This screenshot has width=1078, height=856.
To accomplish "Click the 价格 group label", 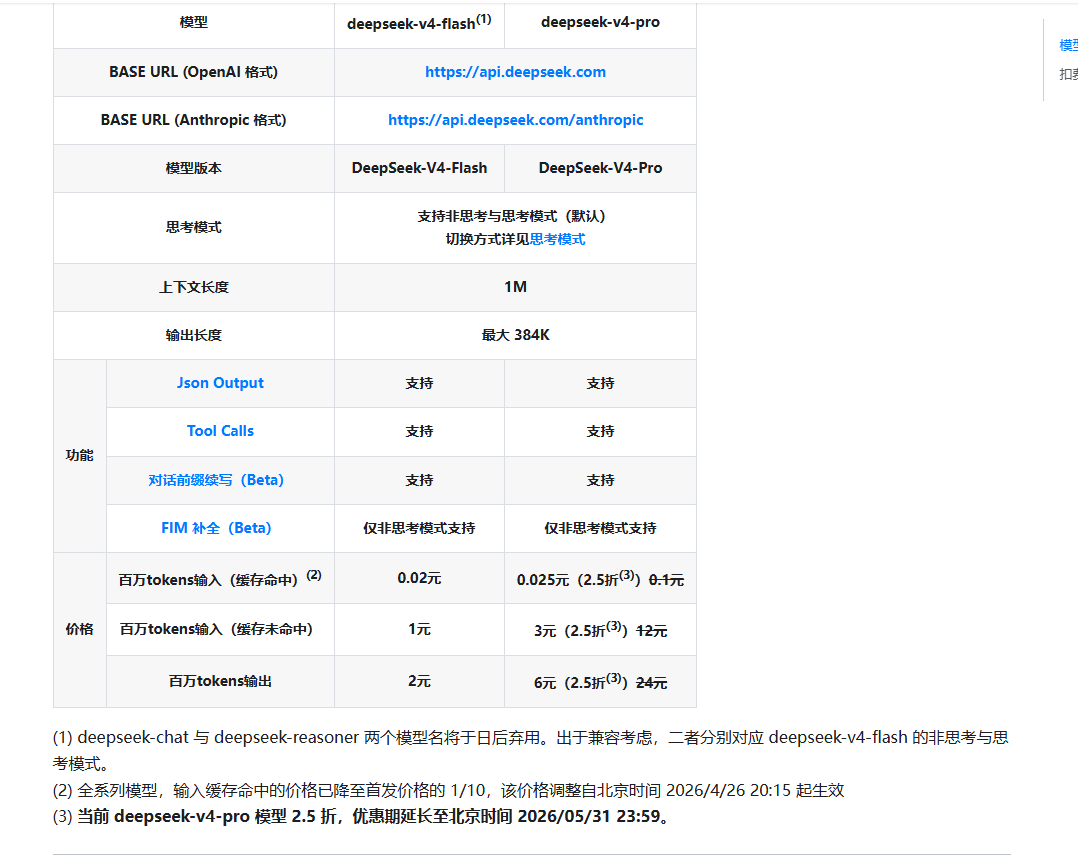I will coord(80,629).
